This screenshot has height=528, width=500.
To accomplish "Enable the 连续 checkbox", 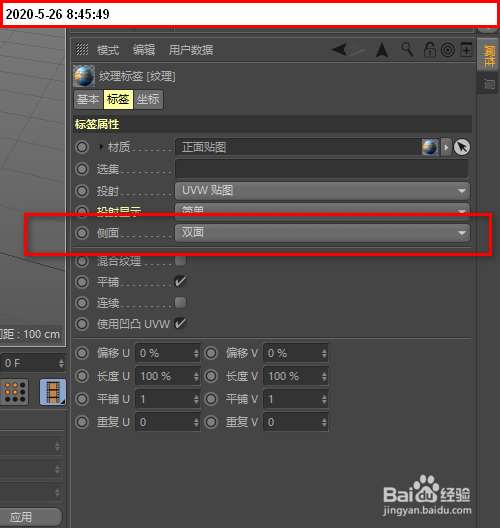I will pyautogui.click(x=180, y=302).
